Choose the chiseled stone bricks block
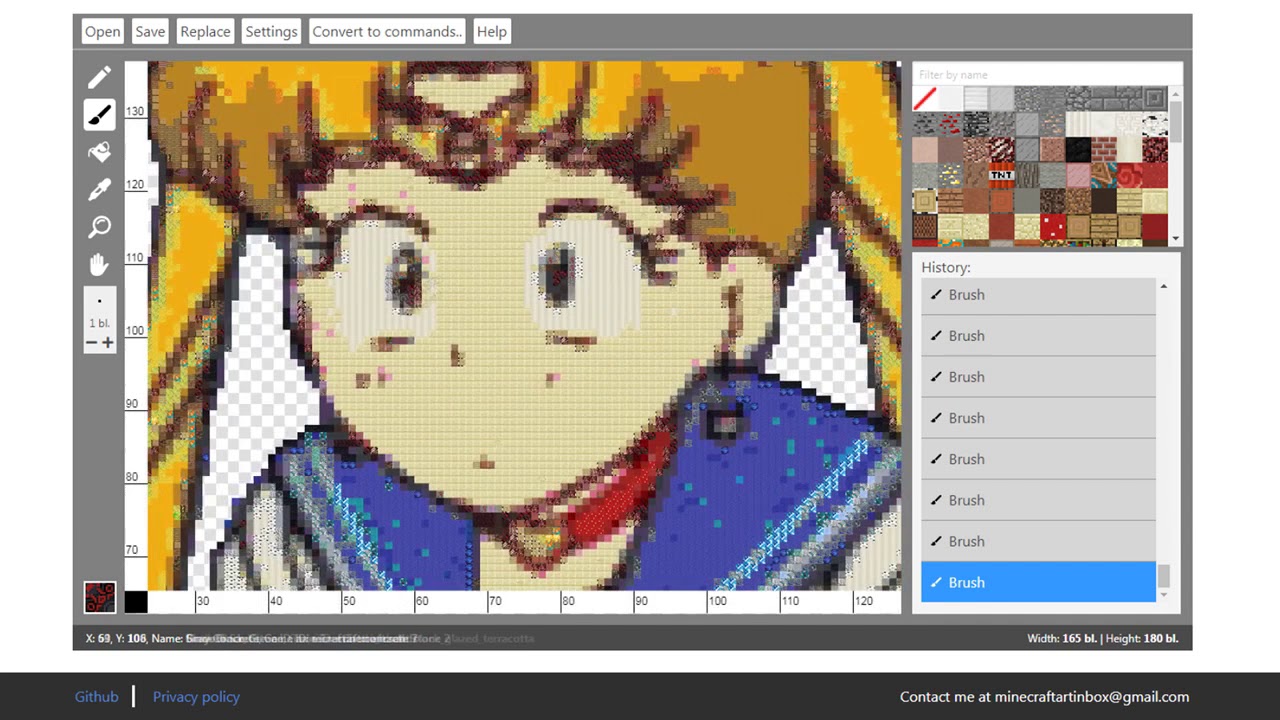The image size is (1280, 720). coord(1154,98)
